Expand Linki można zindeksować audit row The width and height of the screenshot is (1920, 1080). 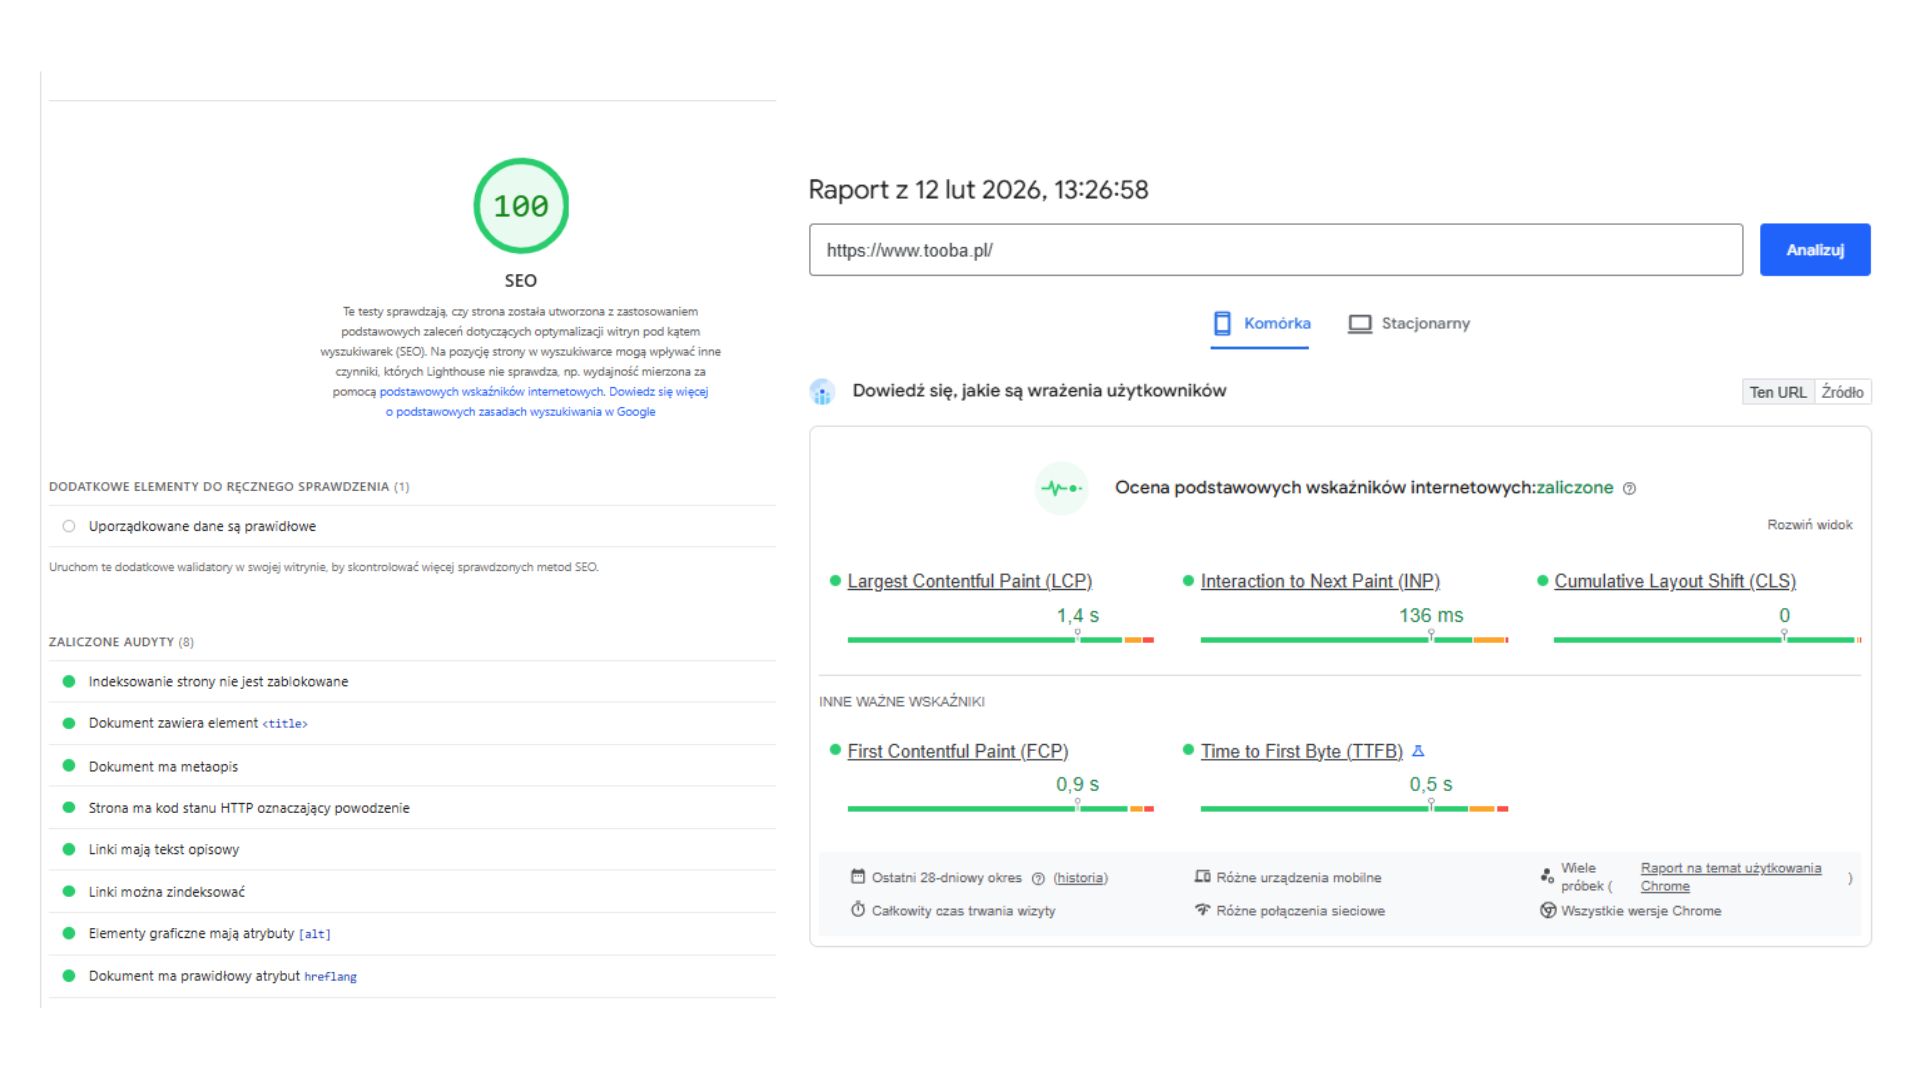click(166, 892)
